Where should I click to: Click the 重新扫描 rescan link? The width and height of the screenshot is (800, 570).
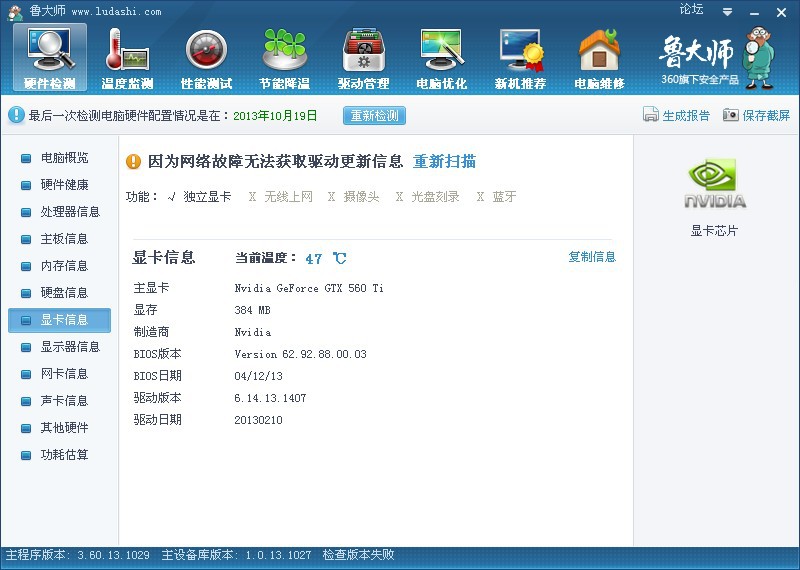444,162
